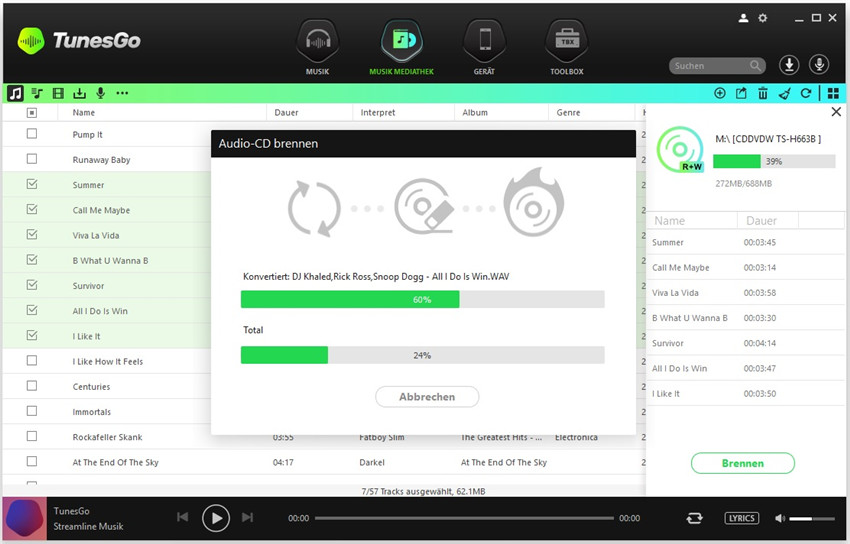Select Call Me Maybe in burn list
Screen dimensions: 850x544
tap(745, 268)
